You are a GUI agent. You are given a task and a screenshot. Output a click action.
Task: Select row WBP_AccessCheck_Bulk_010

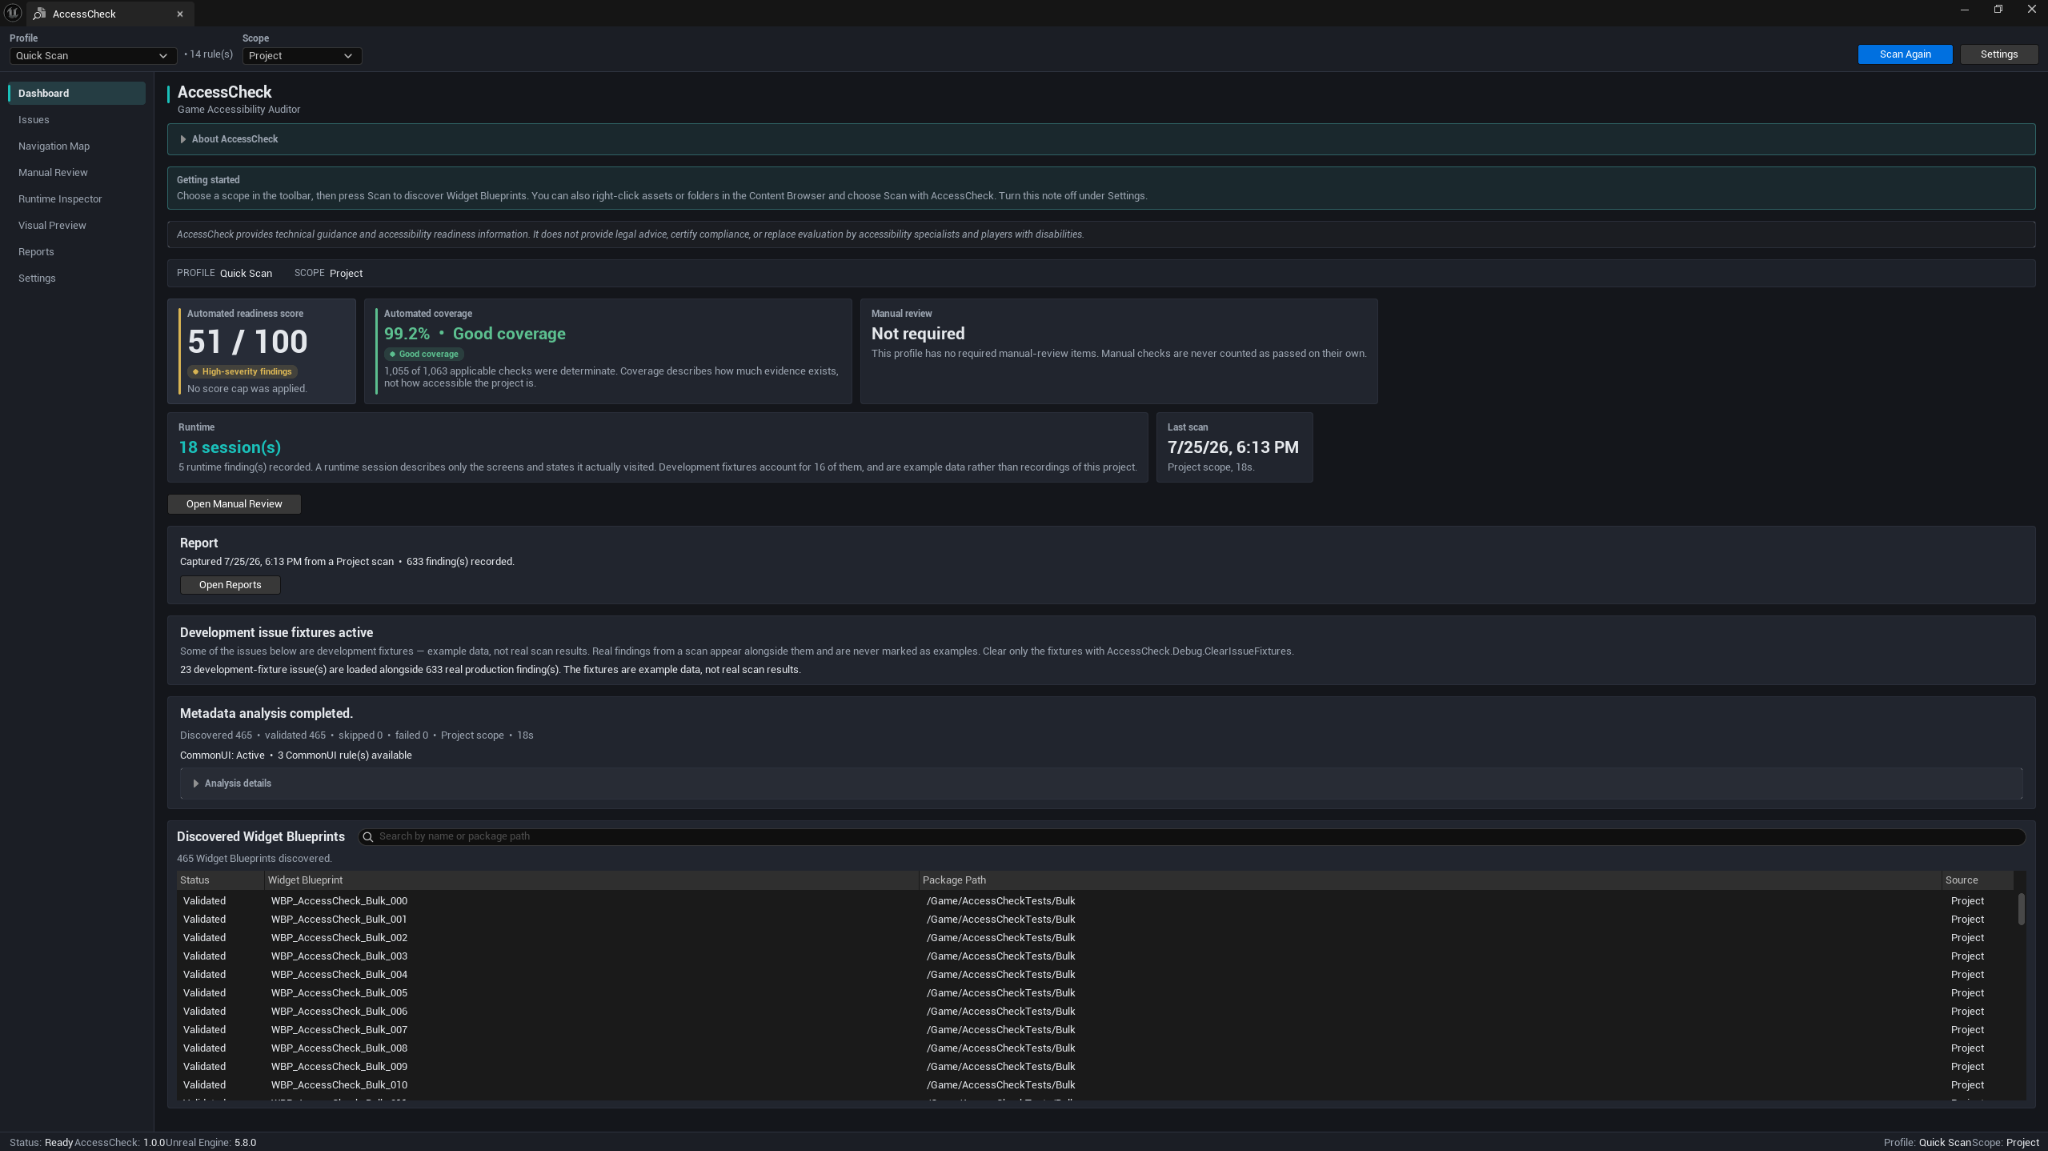1095,1085
